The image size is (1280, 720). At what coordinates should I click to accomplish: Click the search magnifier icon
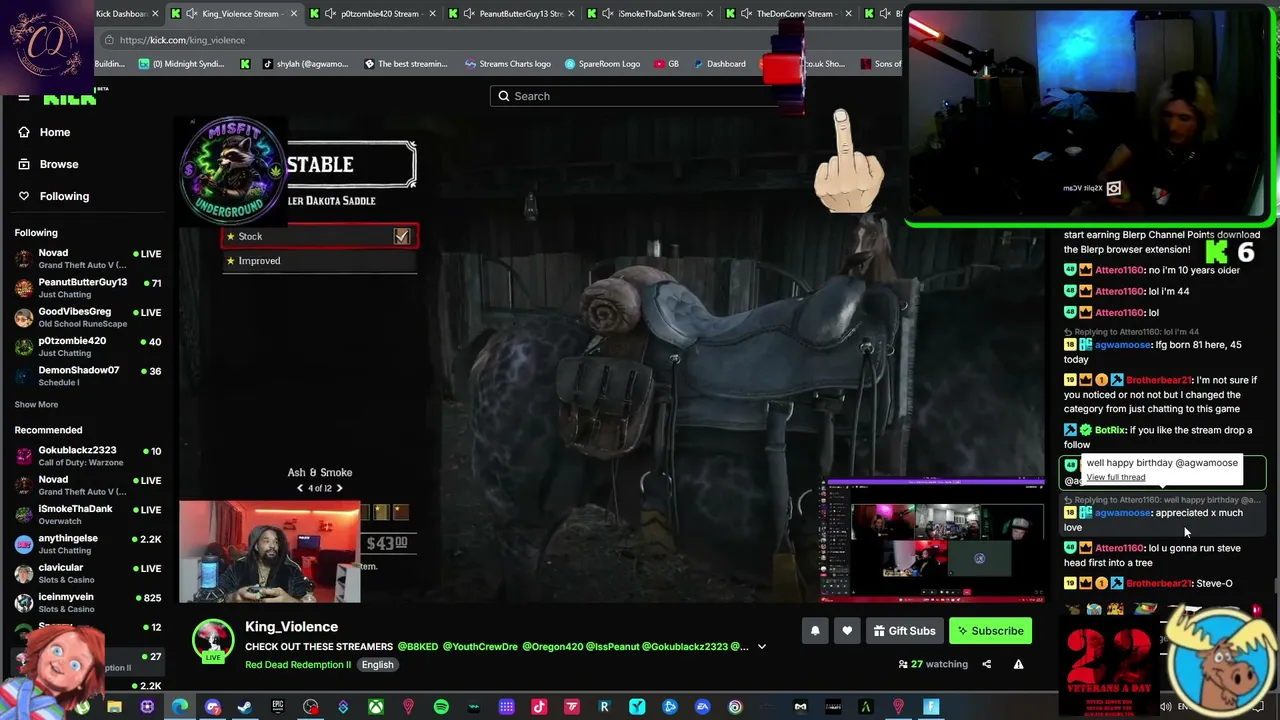(504, 96)
